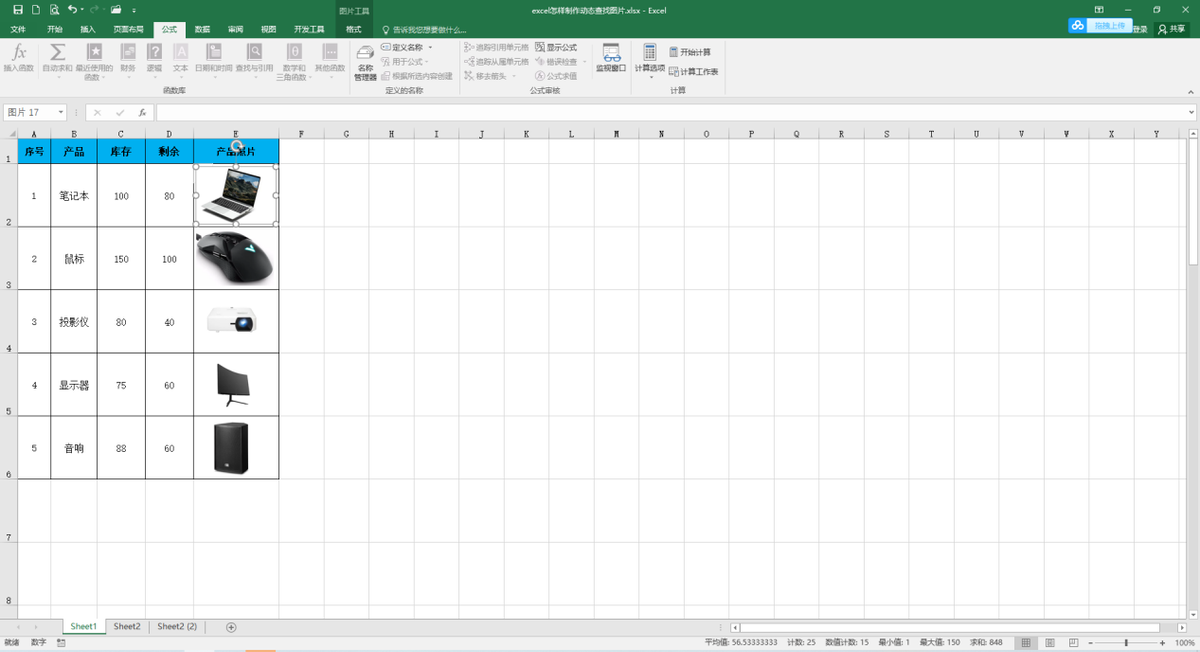Switch to the 审阅 ribbon tab

click(x=235, y=30)
